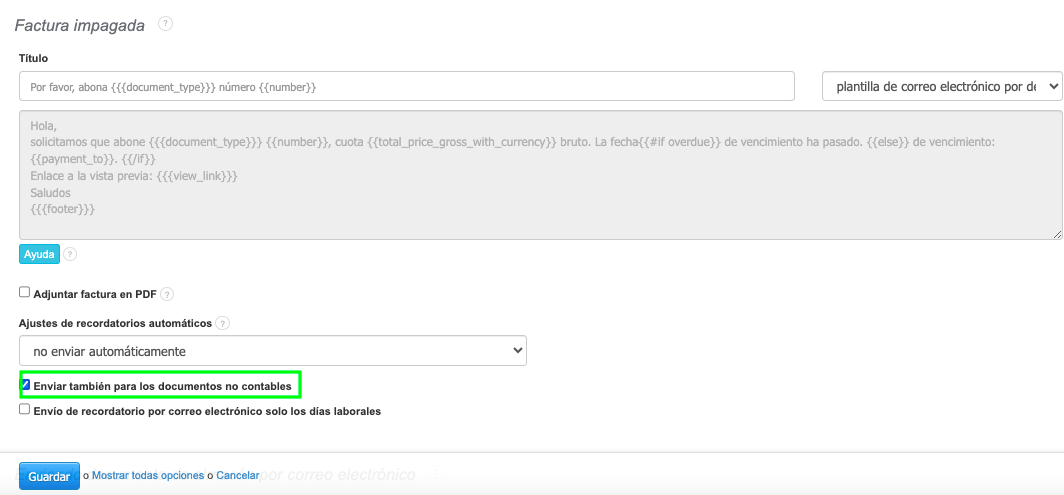The height and width of the screenshot is (495, 1064).
Task: Click the Factura impagada section heading
Action: (80, 24)
